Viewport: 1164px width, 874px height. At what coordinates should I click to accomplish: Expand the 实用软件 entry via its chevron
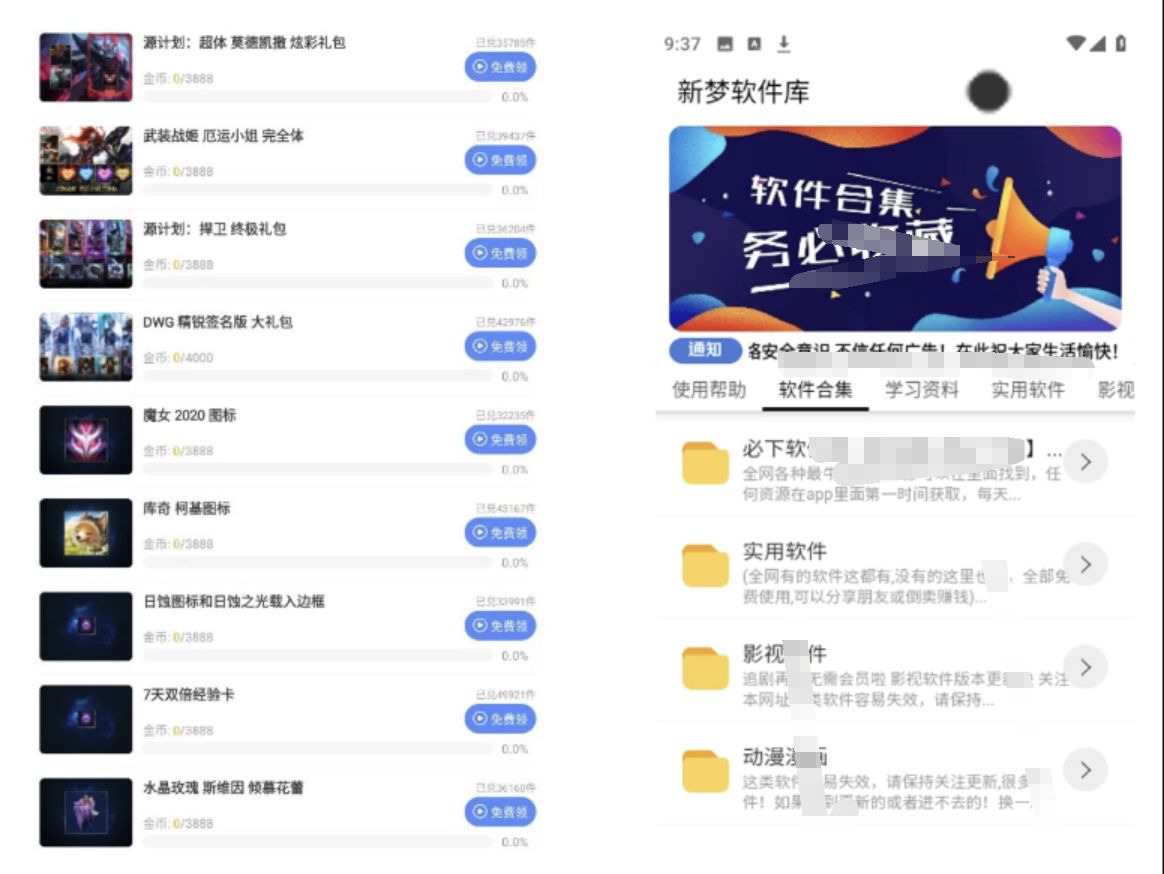point(1086,564)
